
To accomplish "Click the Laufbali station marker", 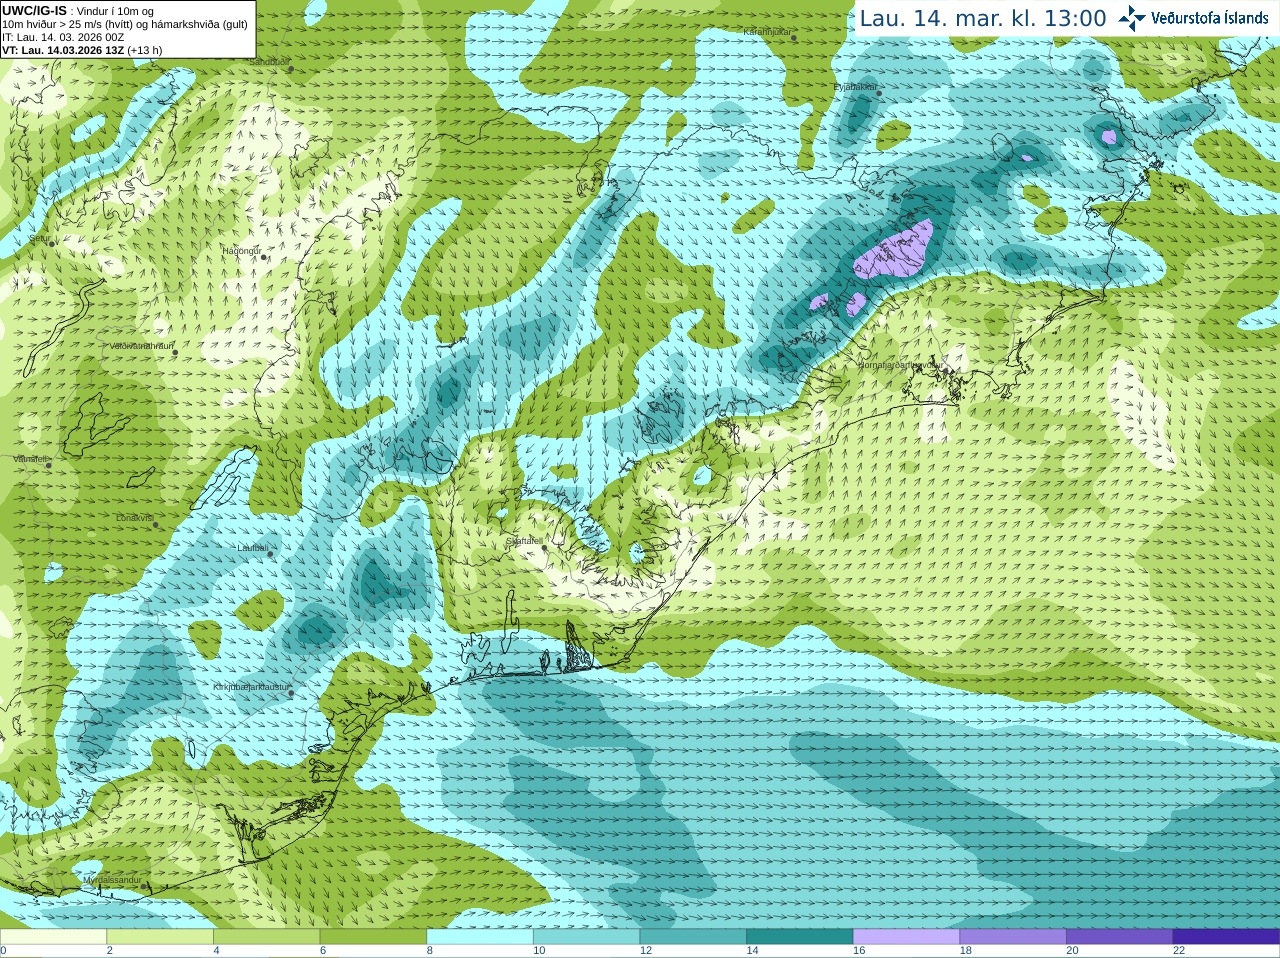I will click(270, 554).
